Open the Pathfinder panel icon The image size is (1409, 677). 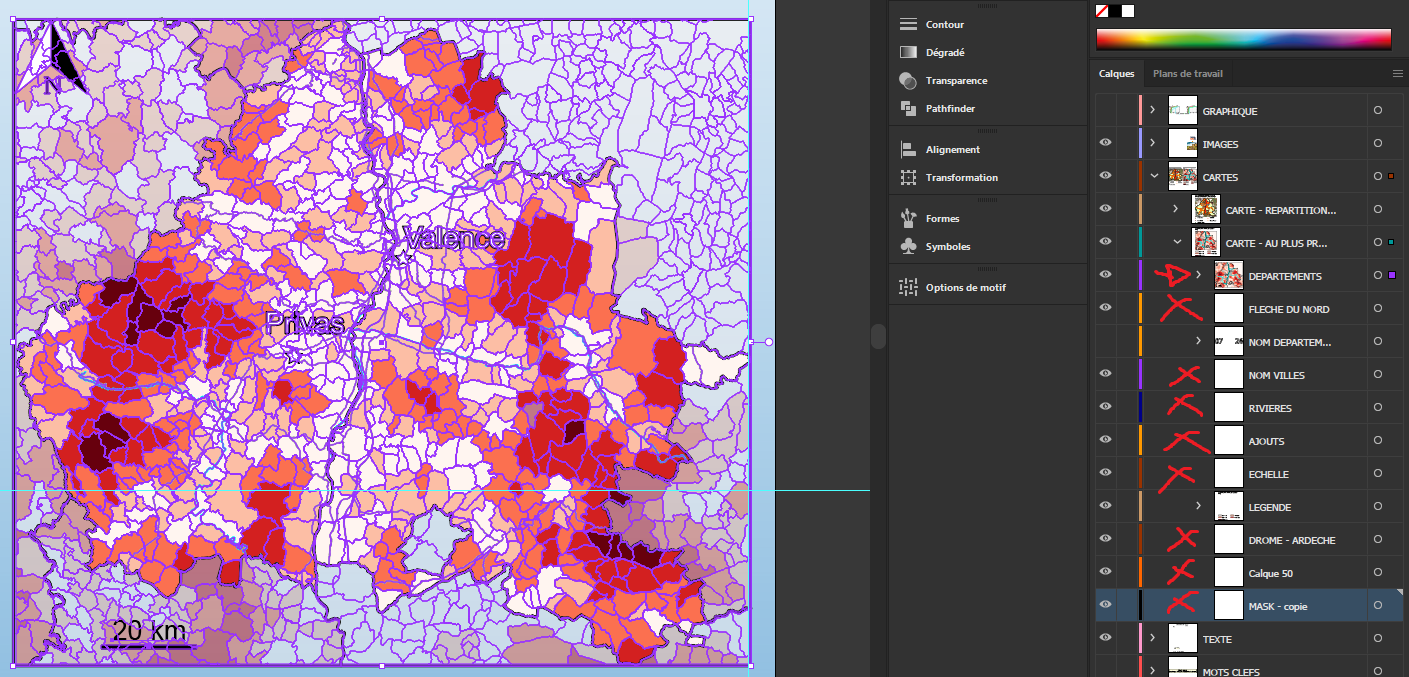click(x=908, y=108)
